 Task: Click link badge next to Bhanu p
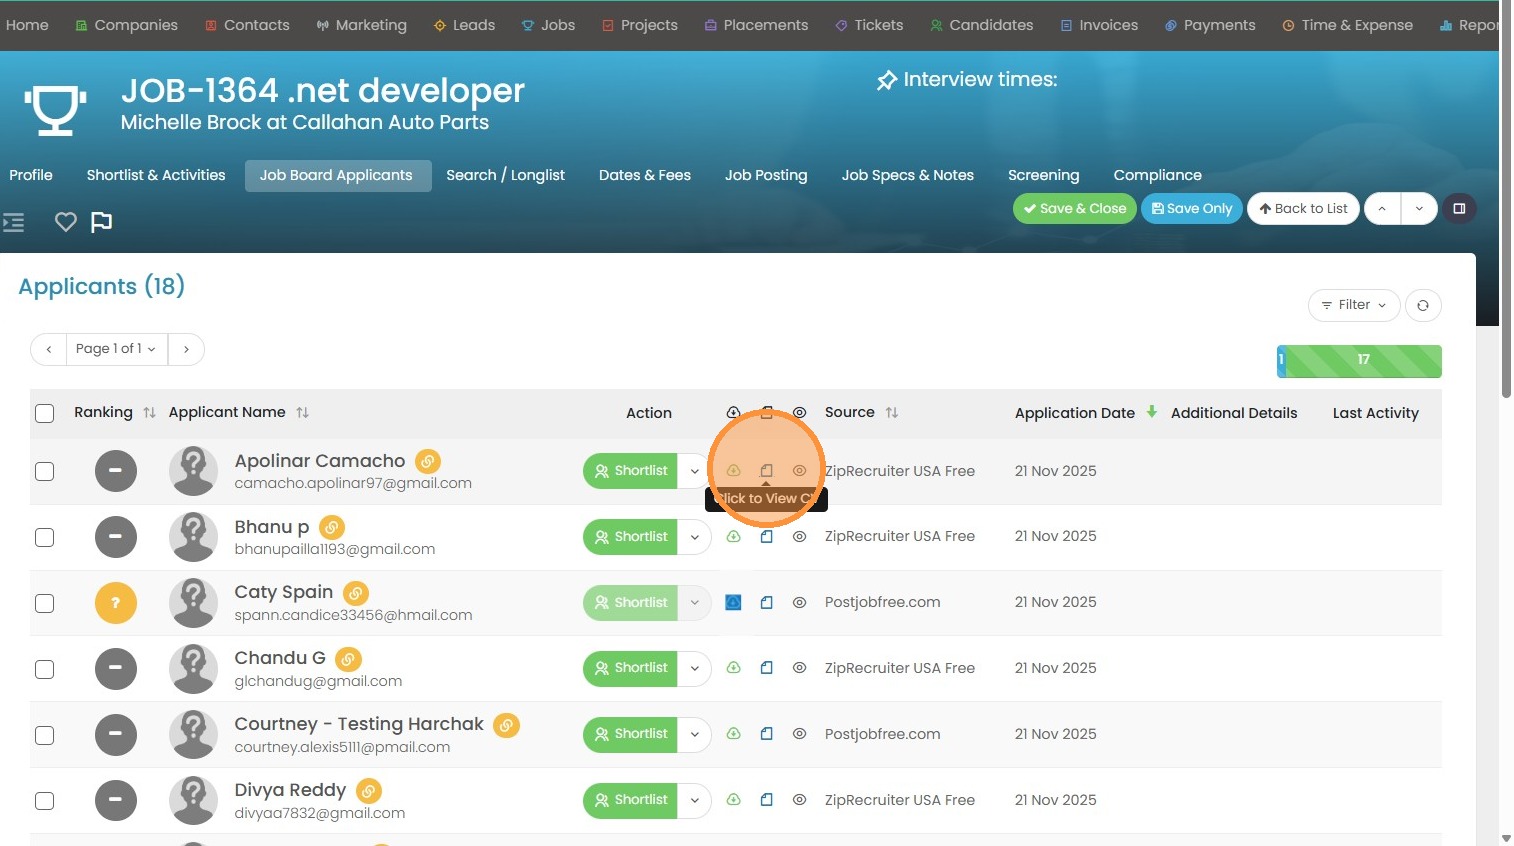point(332,527)
